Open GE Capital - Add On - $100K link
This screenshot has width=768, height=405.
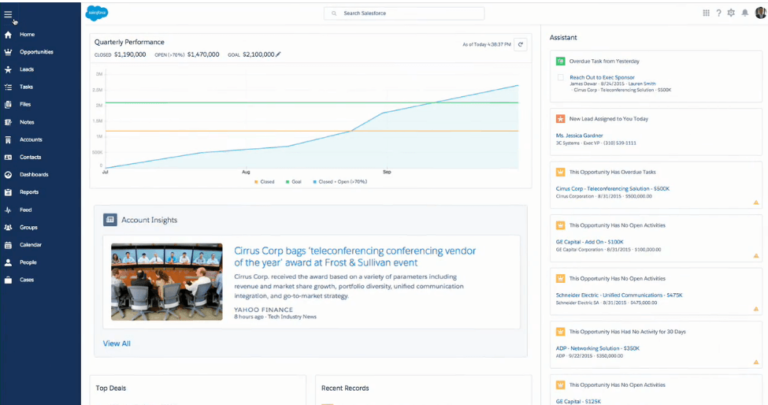[x=590, y=242]
